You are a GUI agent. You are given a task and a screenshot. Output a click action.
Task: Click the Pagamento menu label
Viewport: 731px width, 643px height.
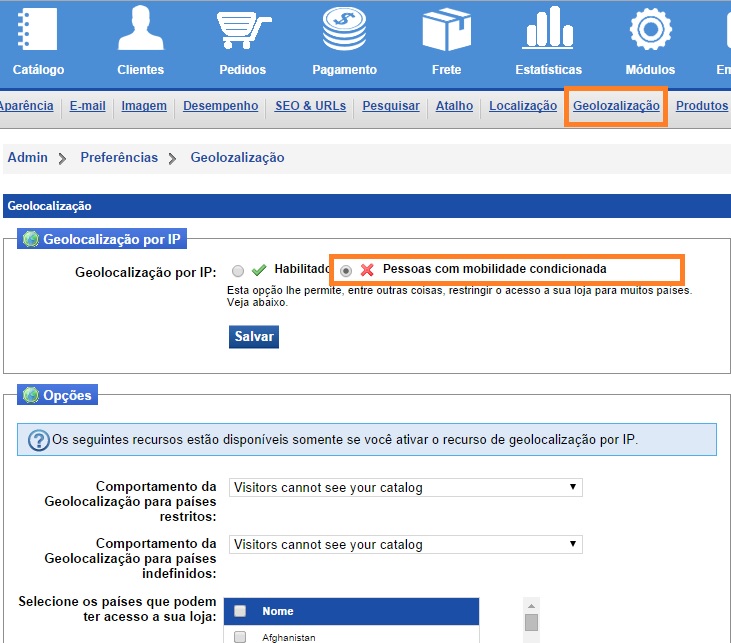345,69
